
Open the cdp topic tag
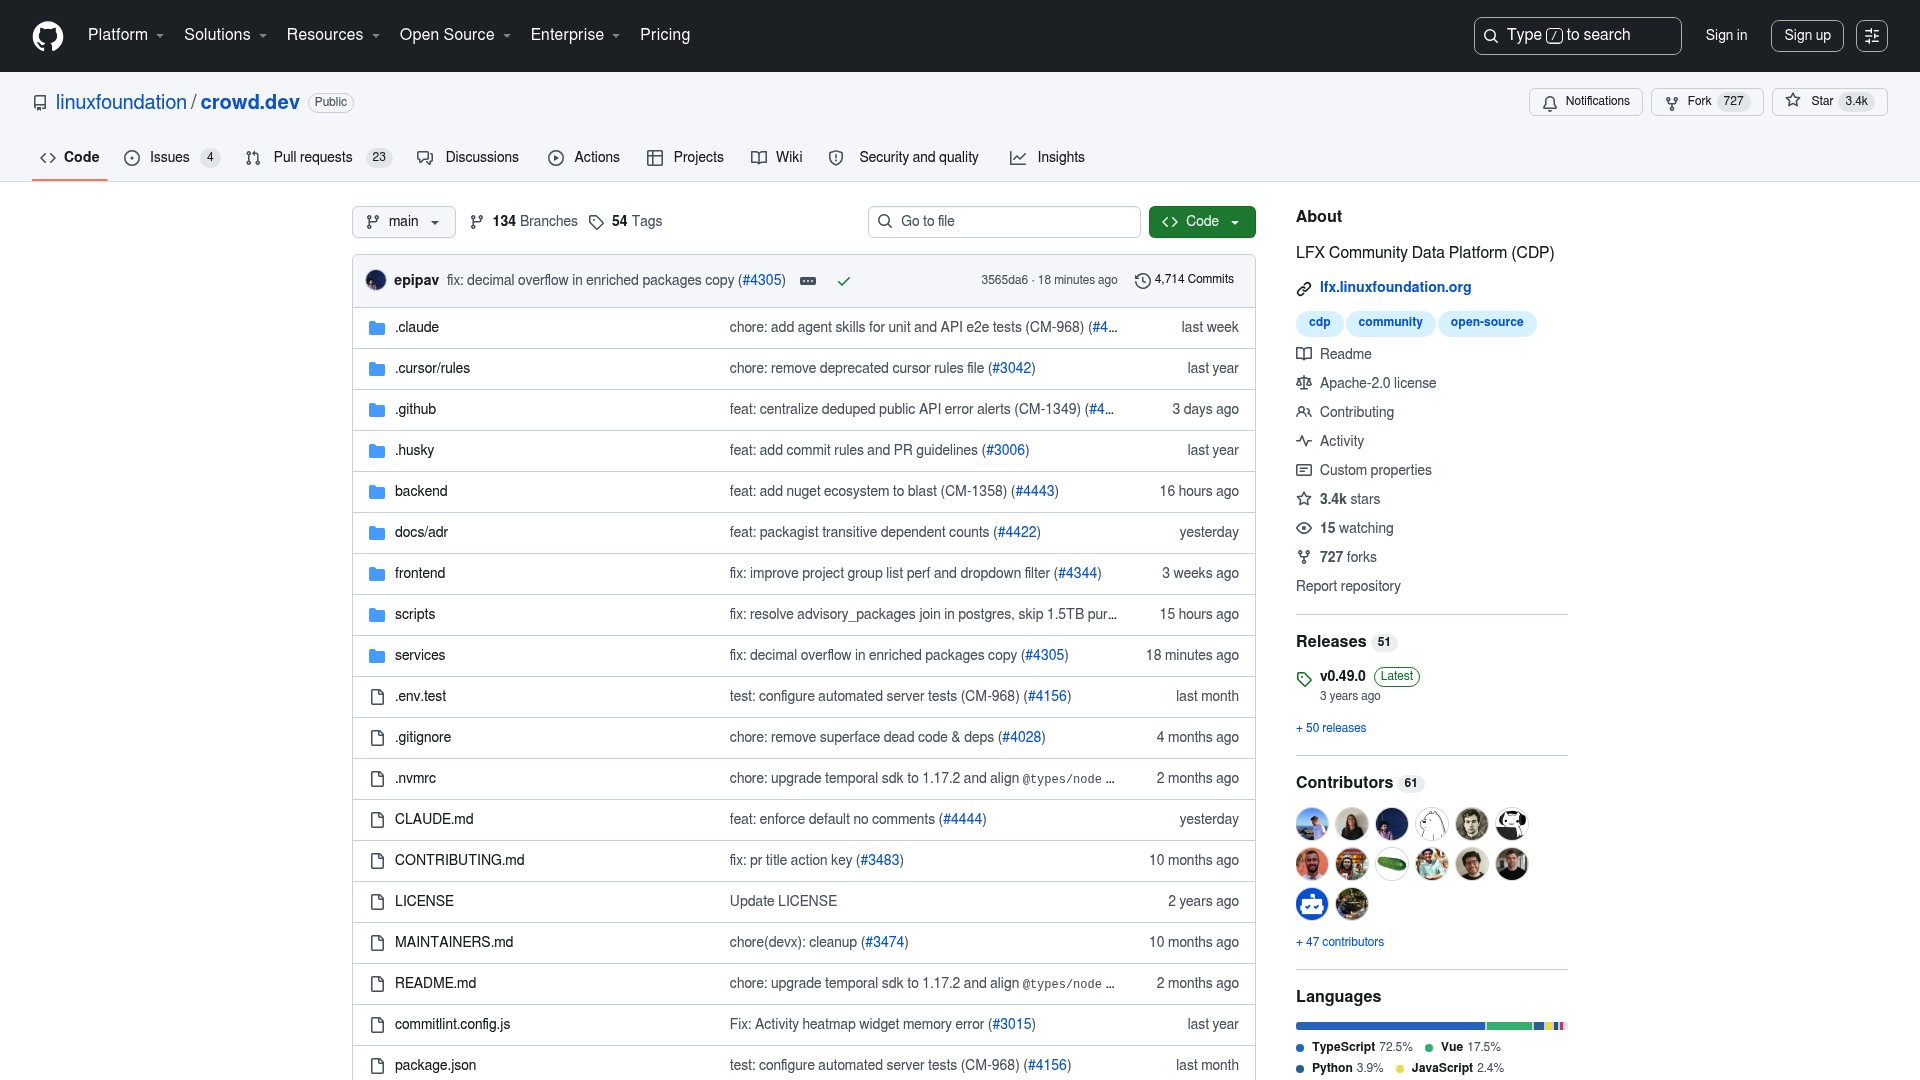pos(1319,323)
